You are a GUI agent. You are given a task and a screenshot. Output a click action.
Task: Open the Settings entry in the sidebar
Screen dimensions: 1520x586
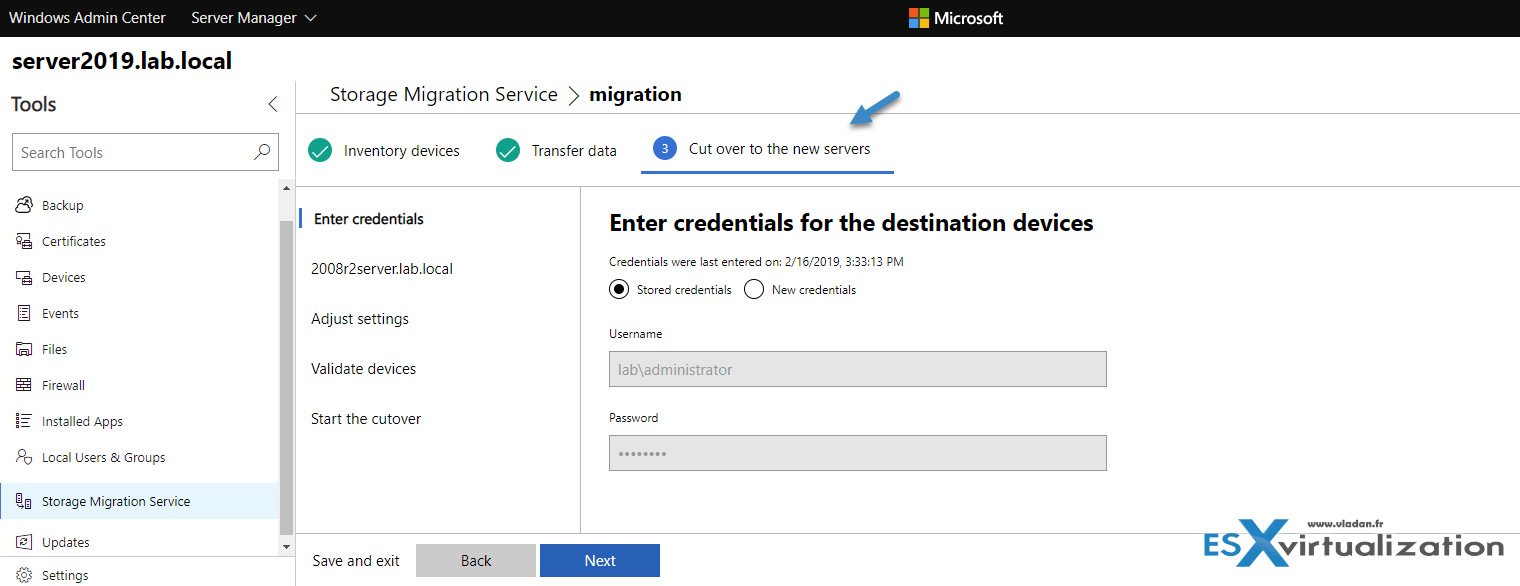[65, 575]
